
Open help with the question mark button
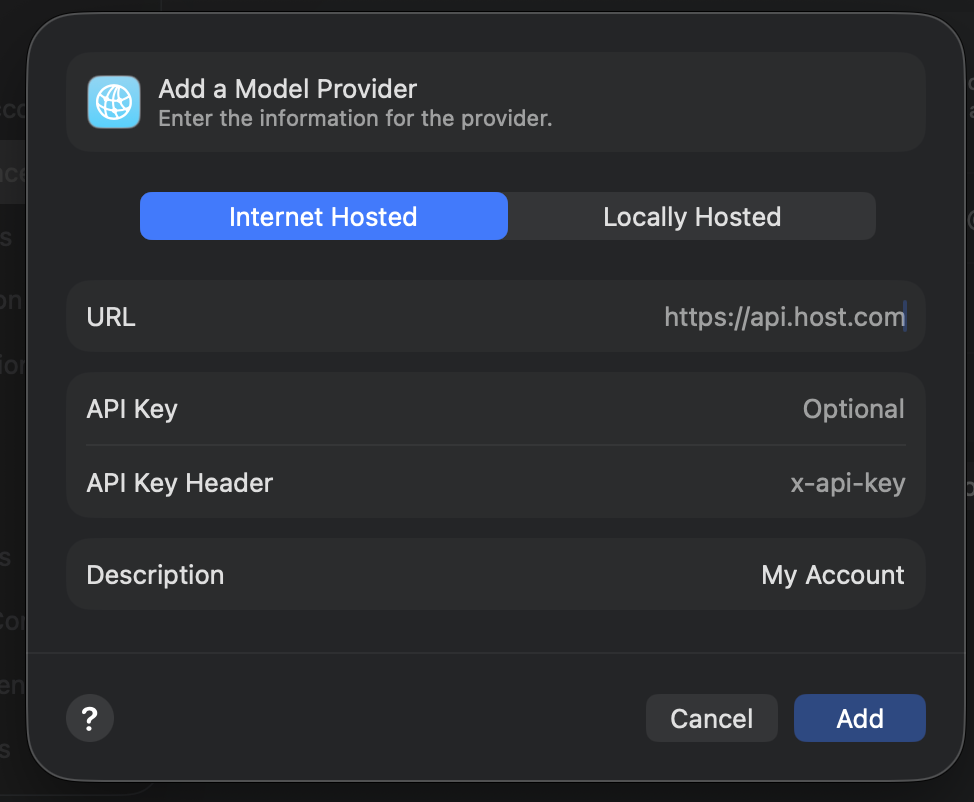90,718
